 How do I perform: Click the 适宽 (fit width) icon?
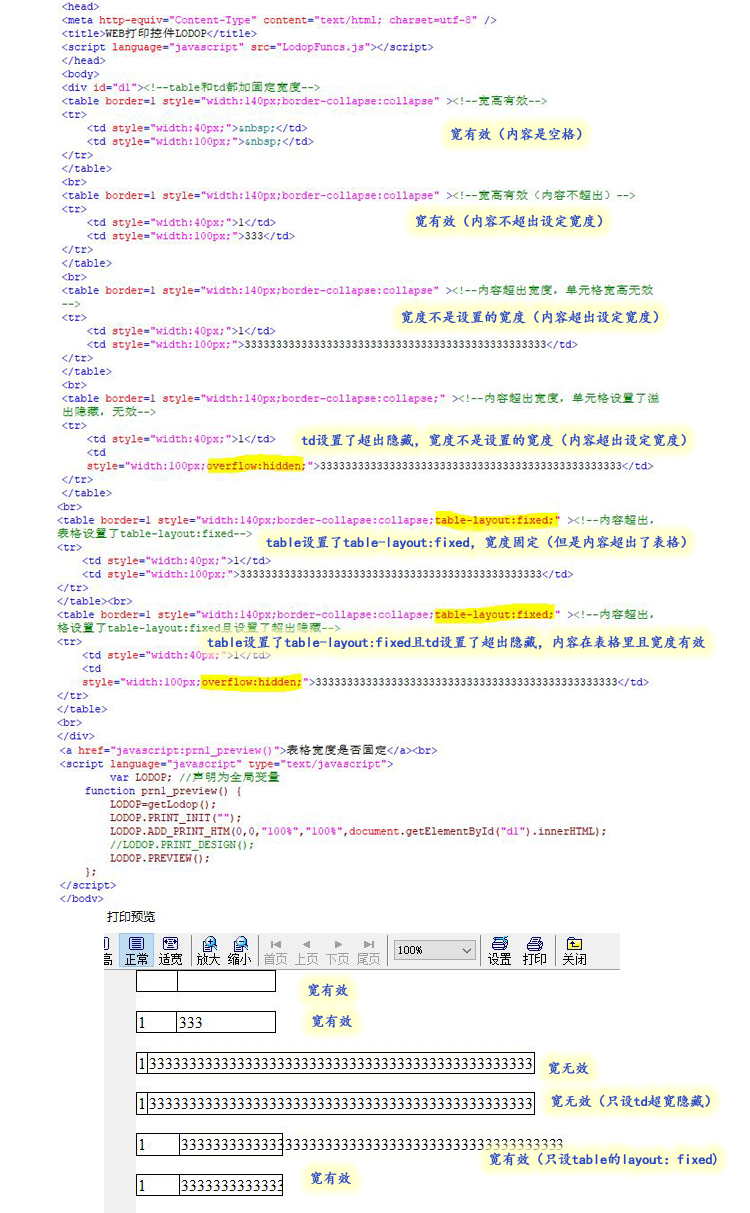pyautogui.click(x=170, y=950)
